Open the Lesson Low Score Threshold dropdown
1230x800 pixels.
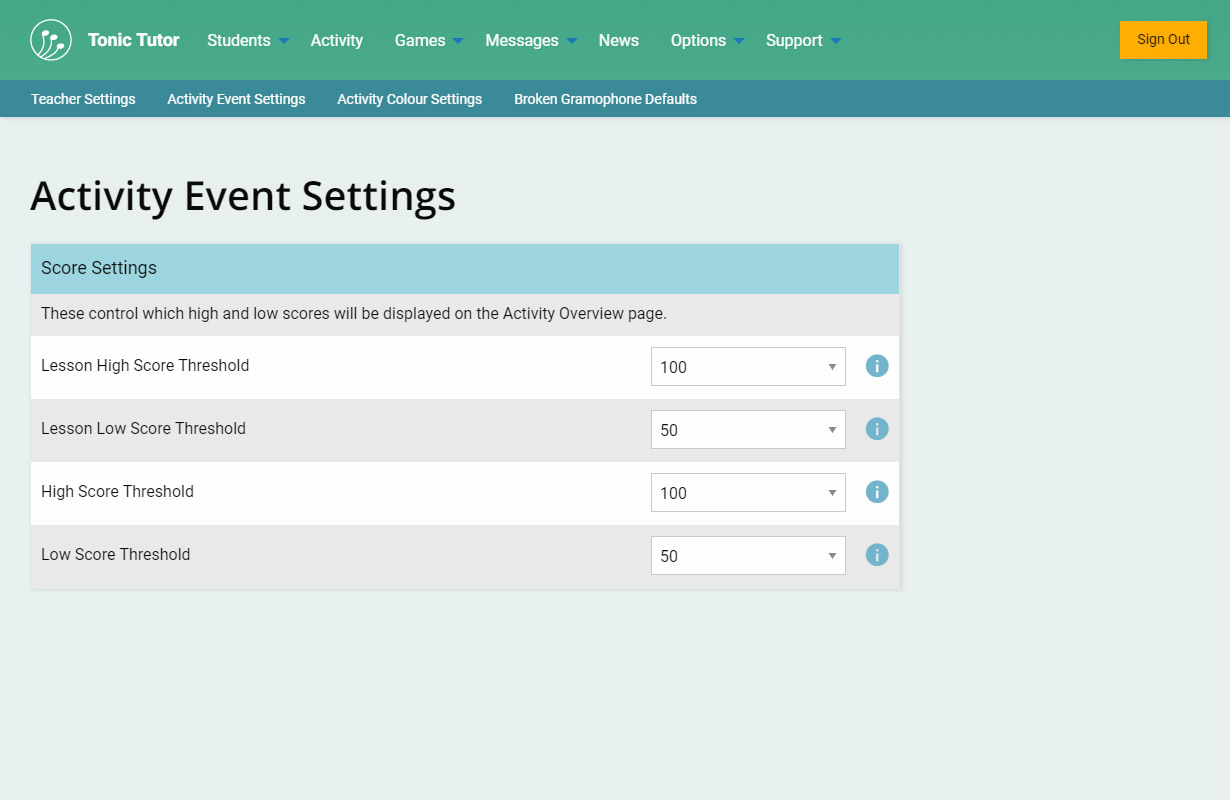click(748, 430)
